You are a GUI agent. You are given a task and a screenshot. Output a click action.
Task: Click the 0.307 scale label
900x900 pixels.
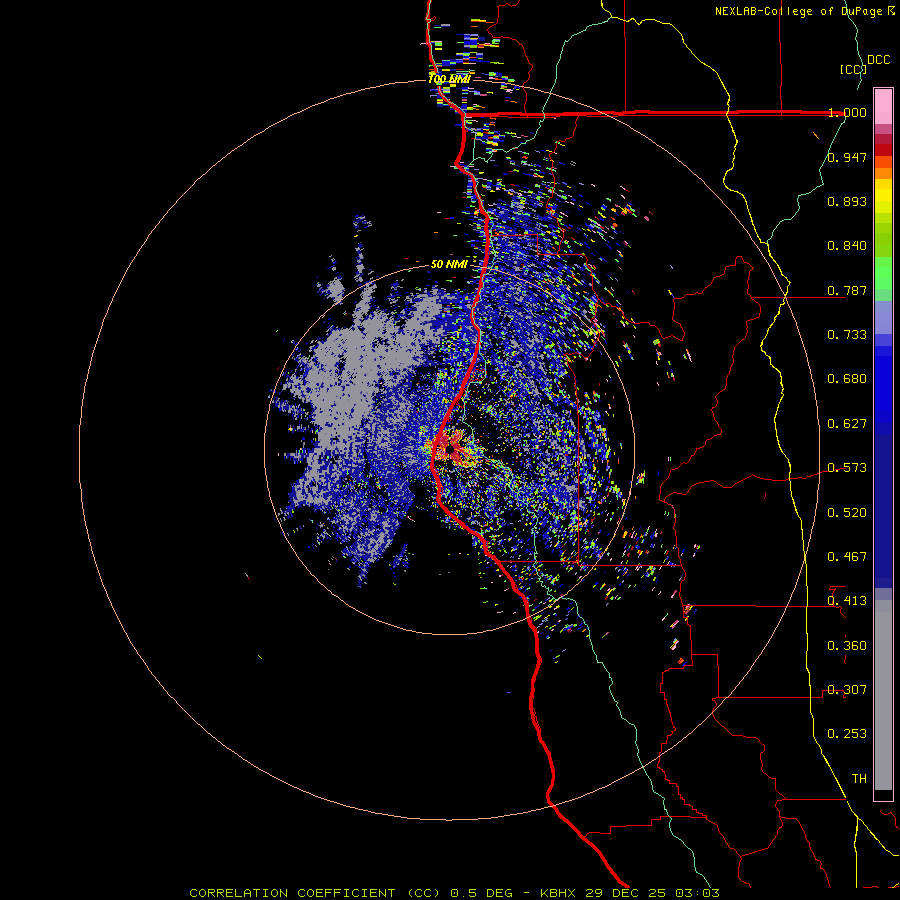point(847,689)
